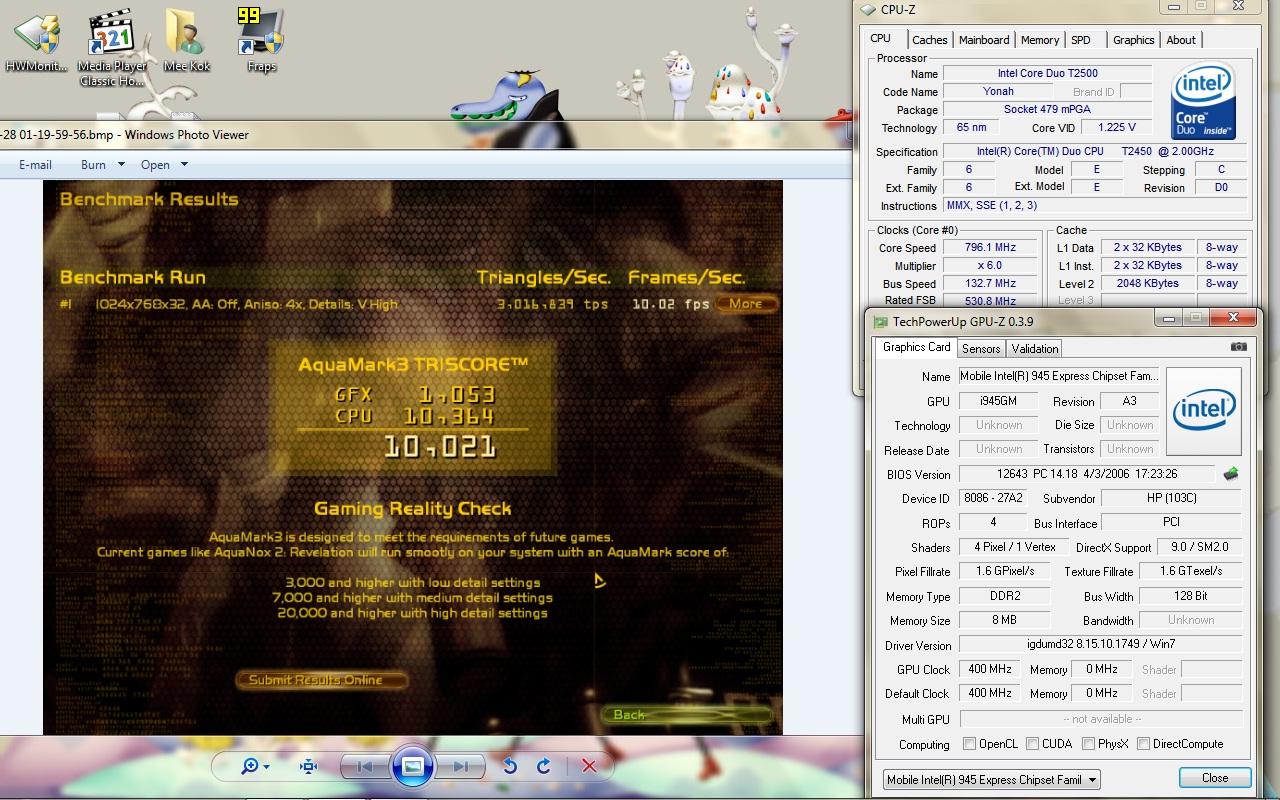Click GPU-Z screenshot camera icon
Image resolution: width=1280 pixels, height=800 pixels.
(1239, 347)
